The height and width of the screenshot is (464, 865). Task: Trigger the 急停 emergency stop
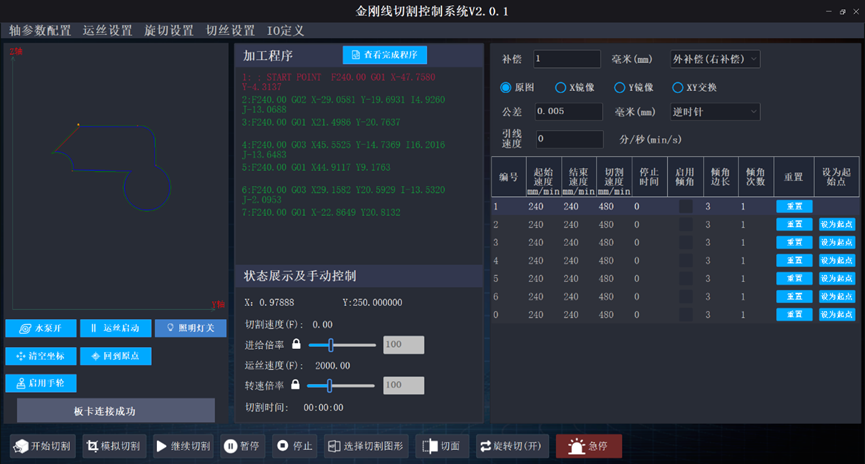589,446
